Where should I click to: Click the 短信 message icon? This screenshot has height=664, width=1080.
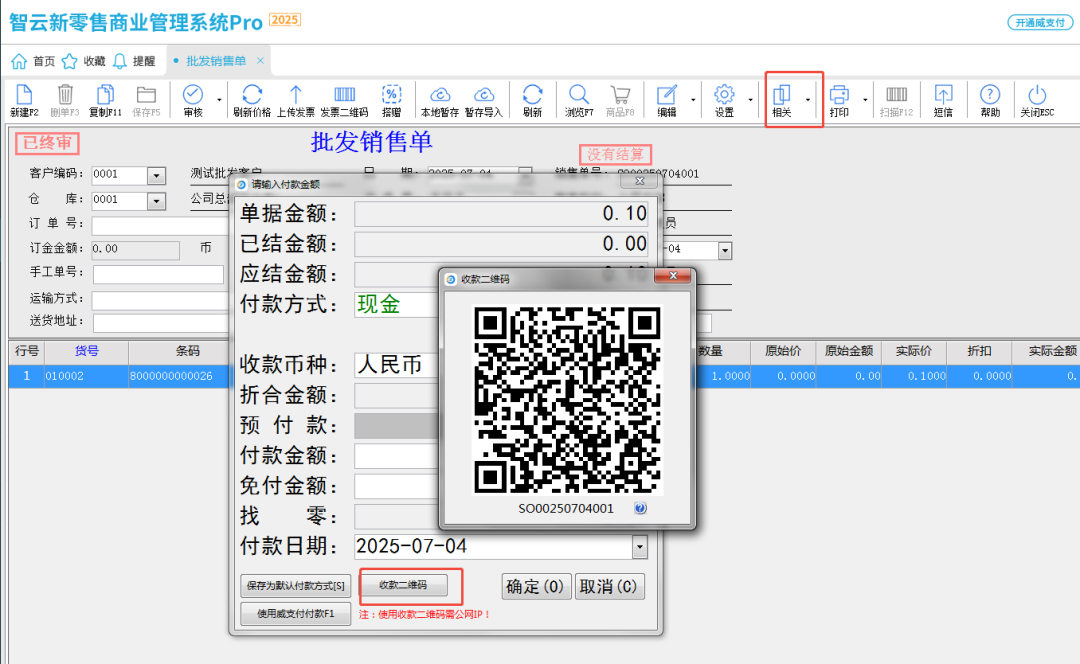[943, 94]
